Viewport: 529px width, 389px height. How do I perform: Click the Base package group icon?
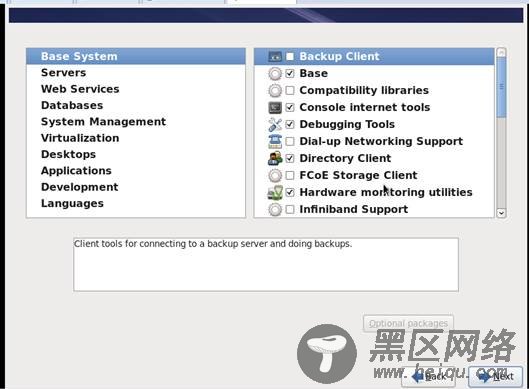(275, 73)
